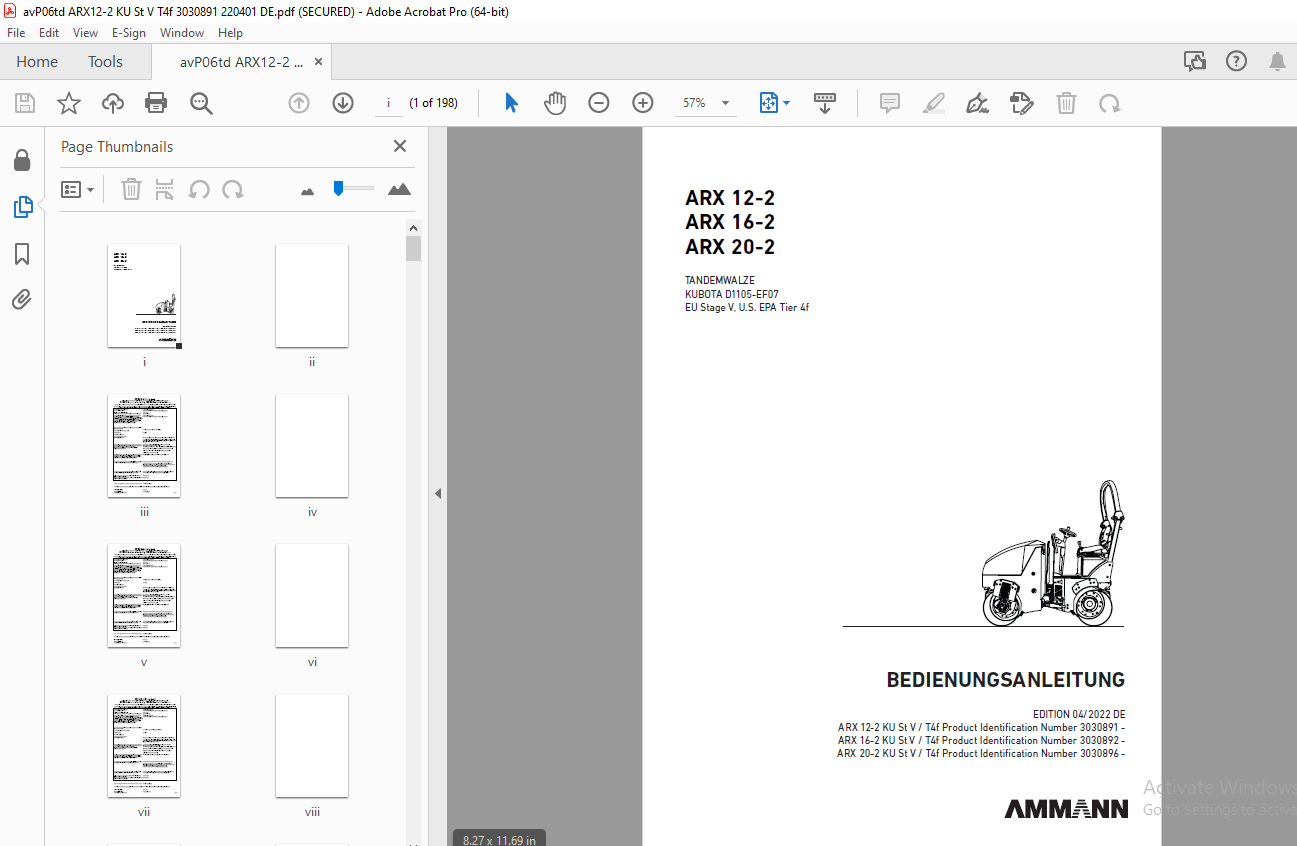Open the share with others icon
This screenshot has width=1297, height=846.
coord(1195,62)
